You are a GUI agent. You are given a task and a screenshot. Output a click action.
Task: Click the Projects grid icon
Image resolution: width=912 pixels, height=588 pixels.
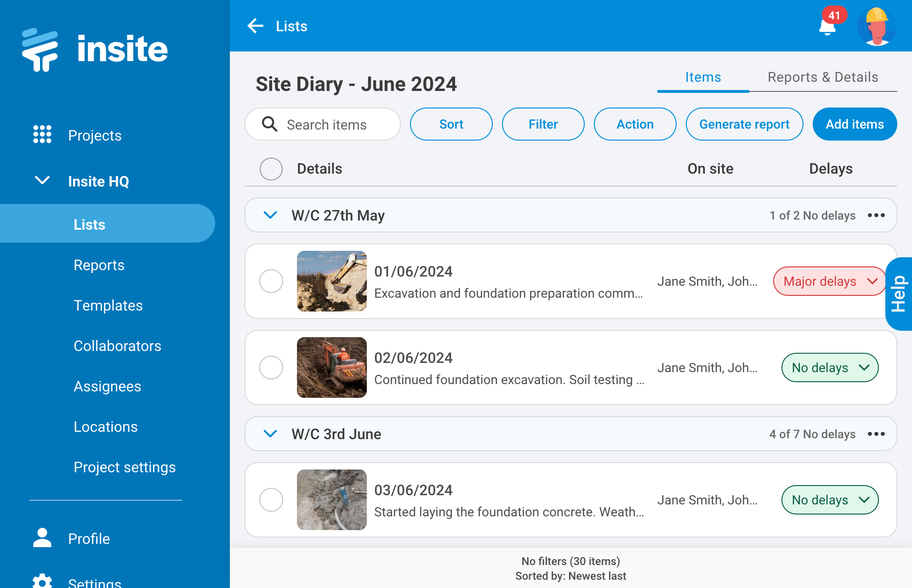pos(42,135)
